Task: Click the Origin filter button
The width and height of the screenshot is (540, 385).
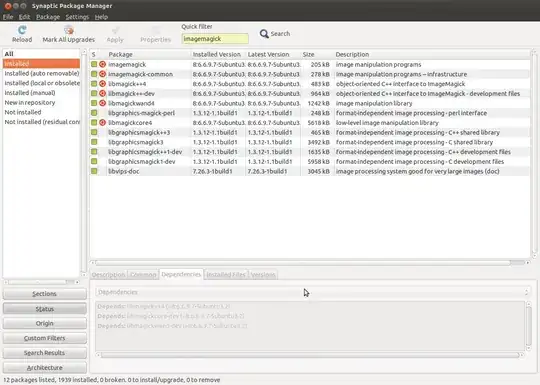Action: click(x=44, y=323)
